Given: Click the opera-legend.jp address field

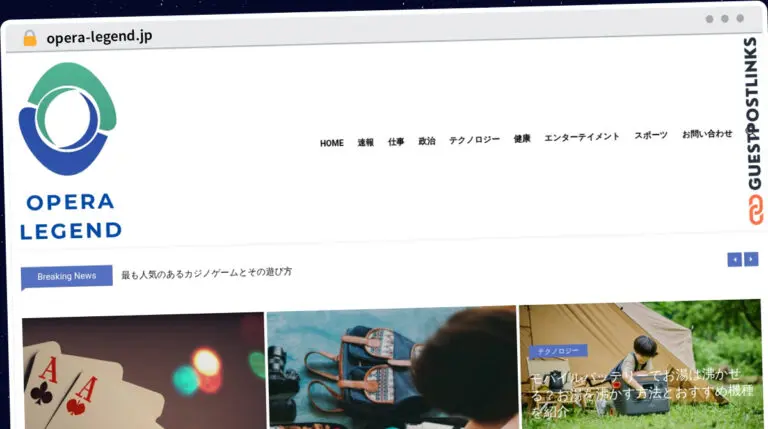Looking at the screenshot, I should click(x=99, y=37).
